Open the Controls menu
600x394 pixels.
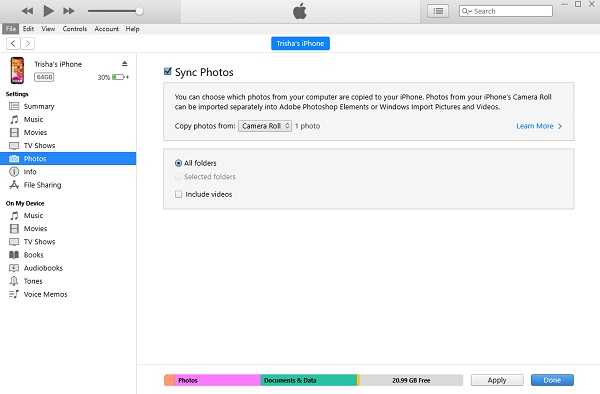(75, 29)
